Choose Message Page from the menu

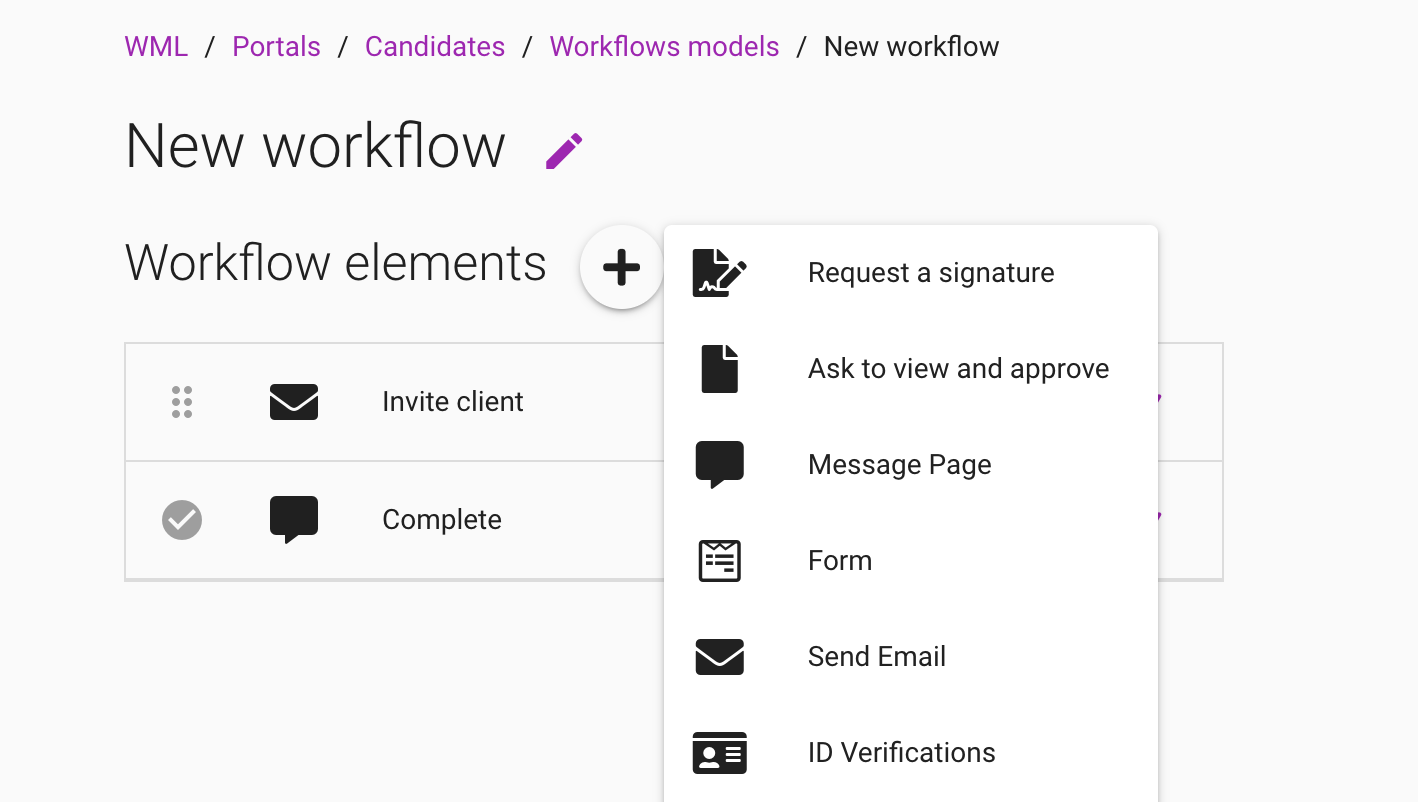click(899, 463)
